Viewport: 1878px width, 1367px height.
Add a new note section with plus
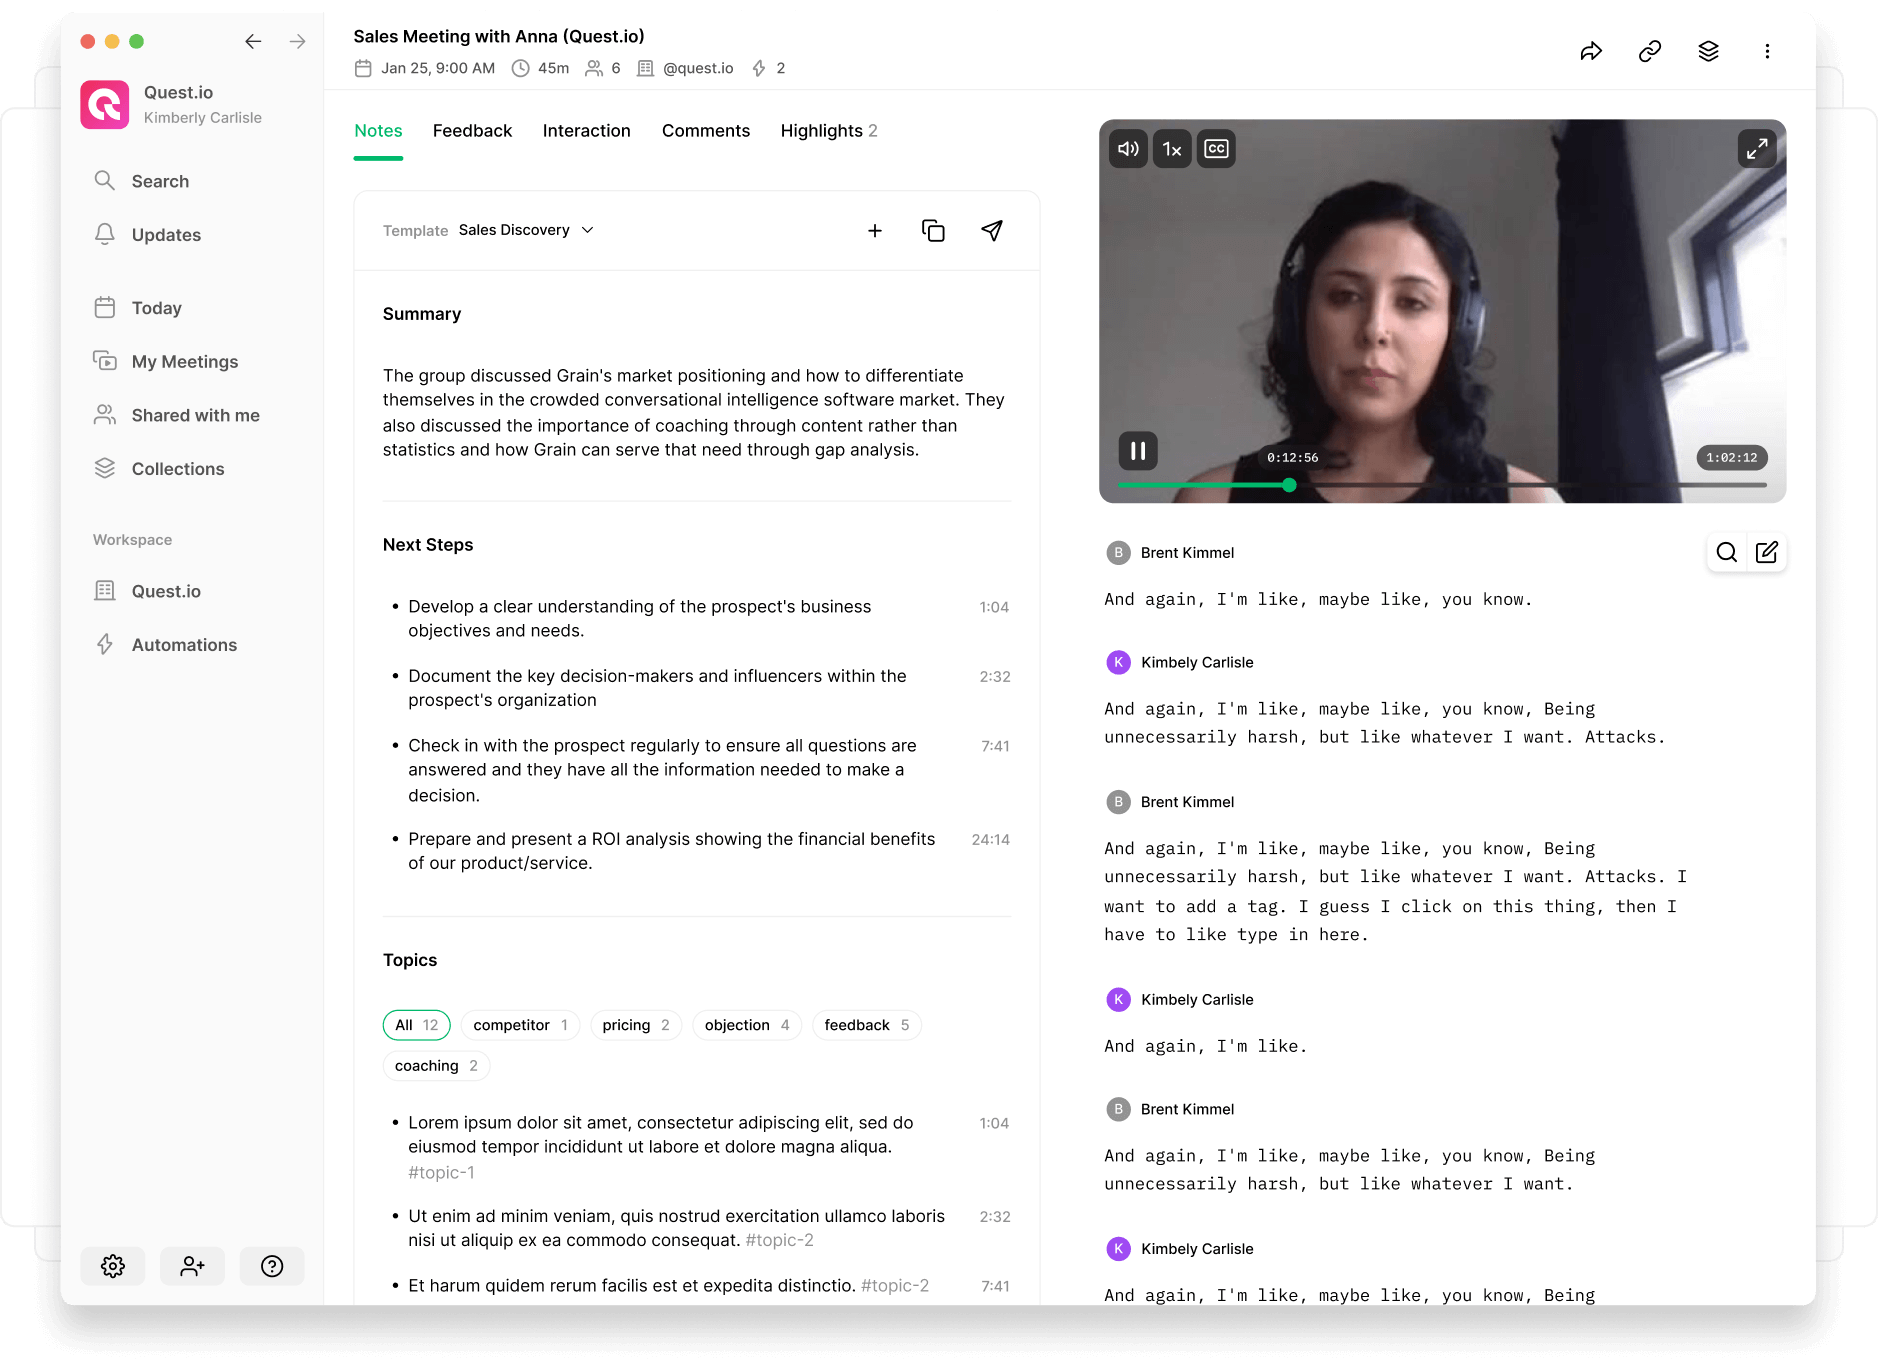875,231
